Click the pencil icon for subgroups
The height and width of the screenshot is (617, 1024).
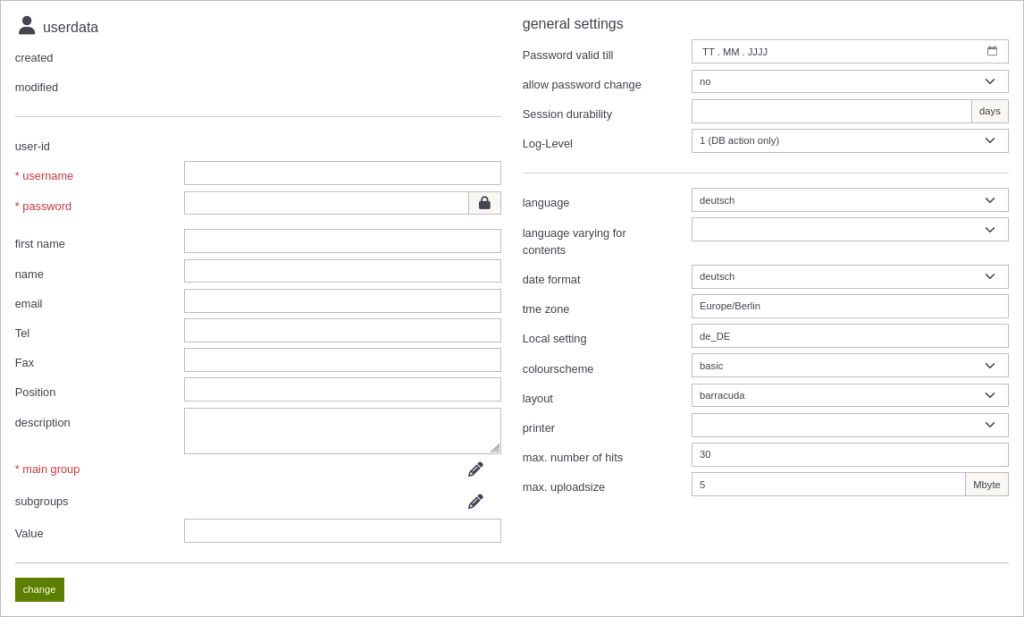tap(475, 501)
